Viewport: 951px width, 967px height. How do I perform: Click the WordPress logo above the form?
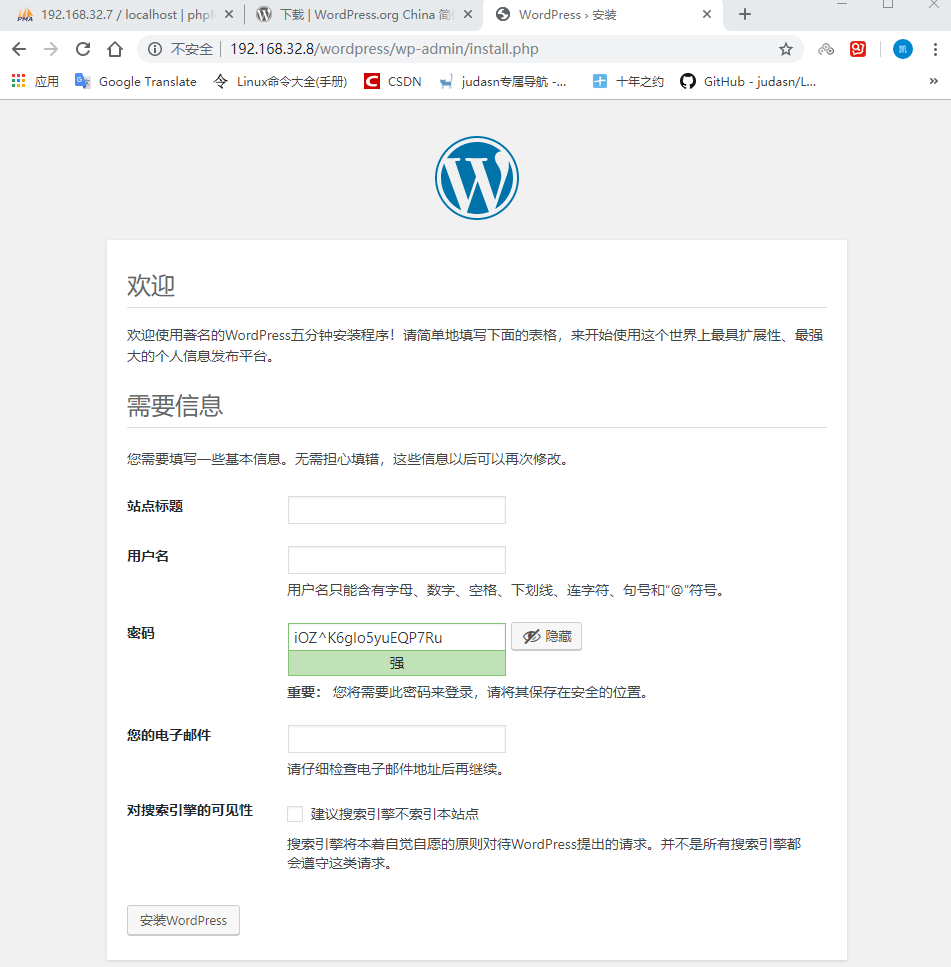(x=476, y=177)
